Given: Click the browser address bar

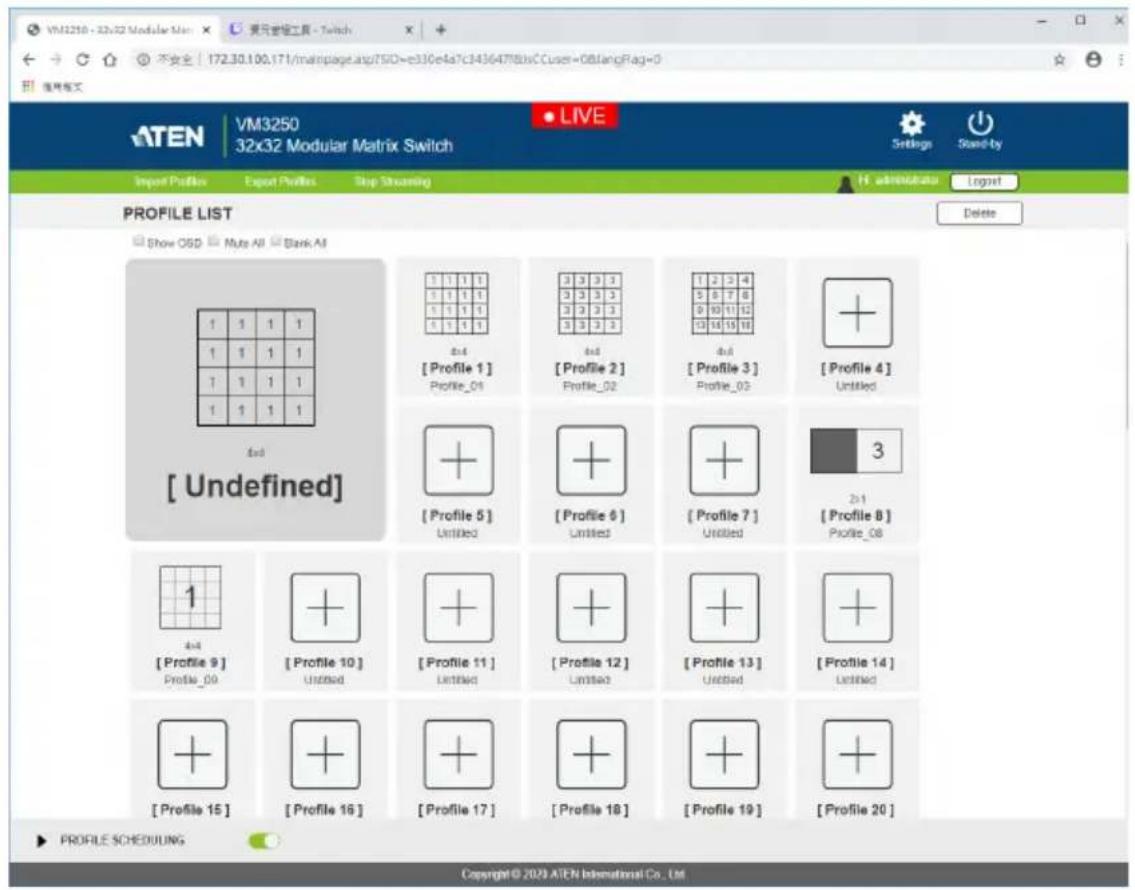Looking at the screenshot, I should click(586, 59).
